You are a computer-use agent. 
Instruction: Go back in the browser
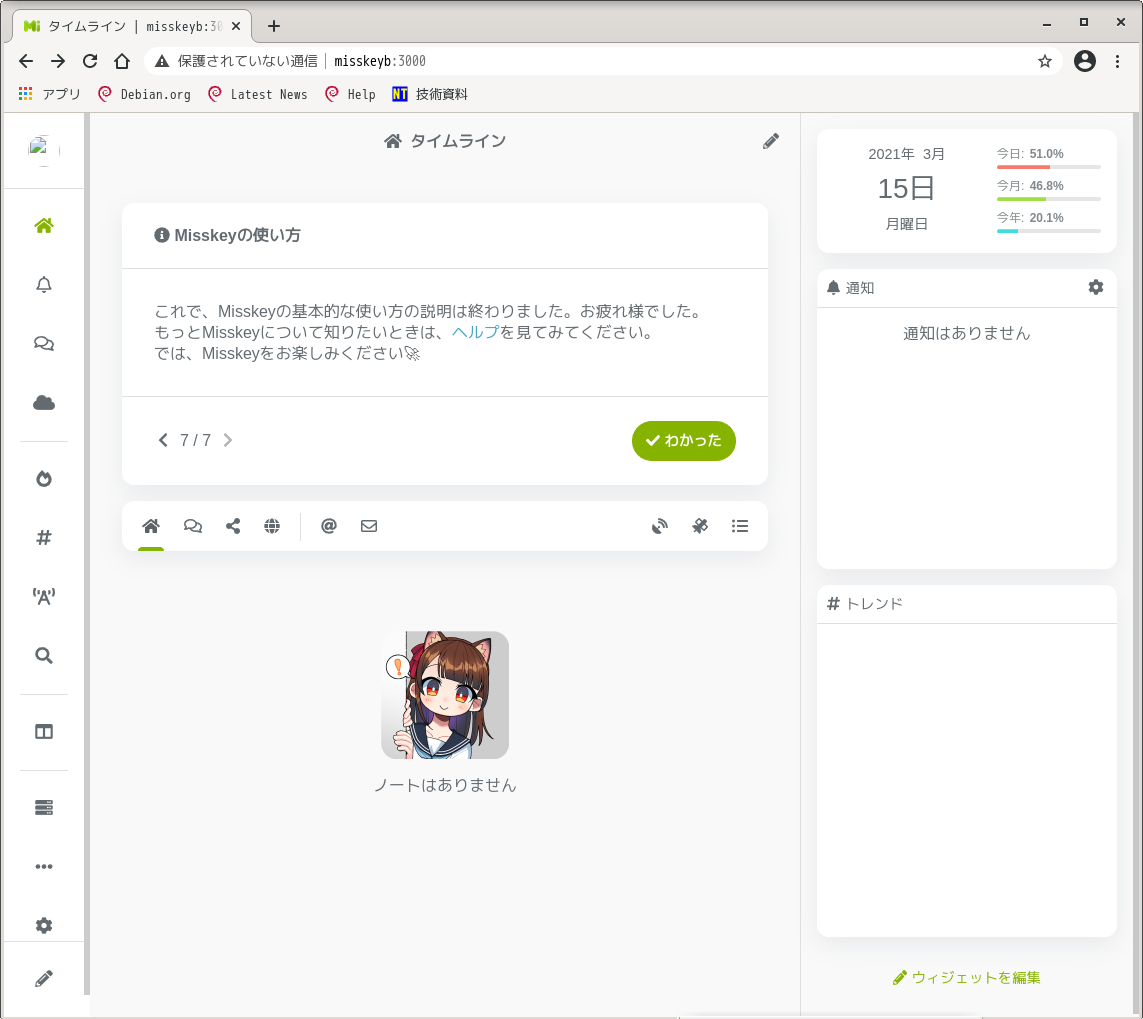point(26,61)
